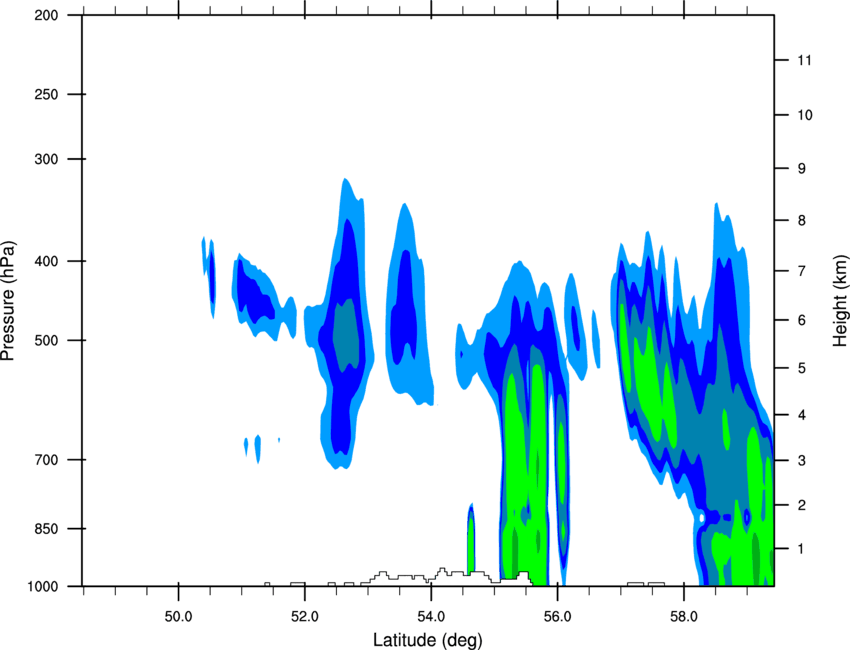The width and height of the screenshot is (850, 650).
Task: Click the height label '11'
Action: 804,60
